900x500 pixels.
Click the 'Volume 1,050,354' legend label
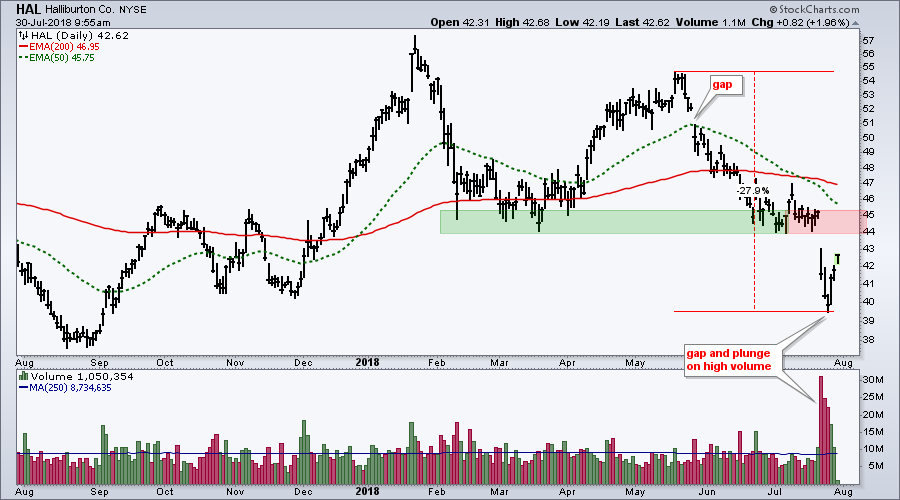point(82,377)
